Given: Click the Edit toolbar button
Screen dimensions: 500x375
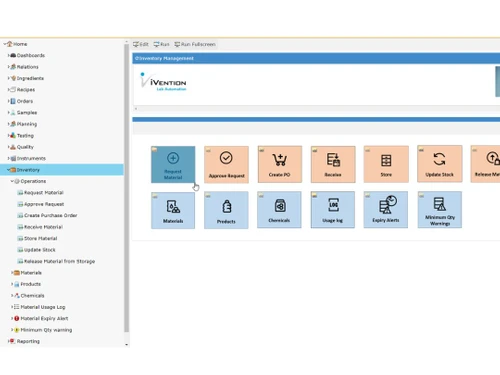Looking at the screenshot, I should (x=141, y=44).
